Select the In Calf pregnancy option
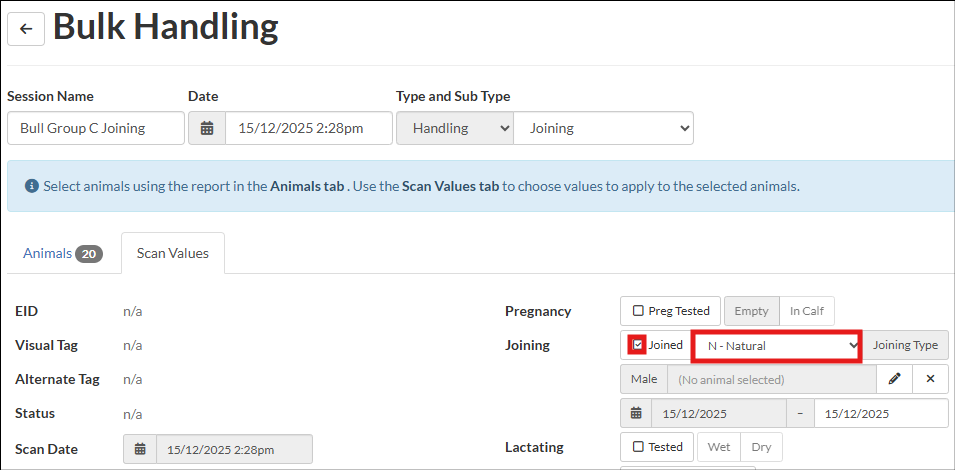Screen dimensions: 955x470 [806, 311]
